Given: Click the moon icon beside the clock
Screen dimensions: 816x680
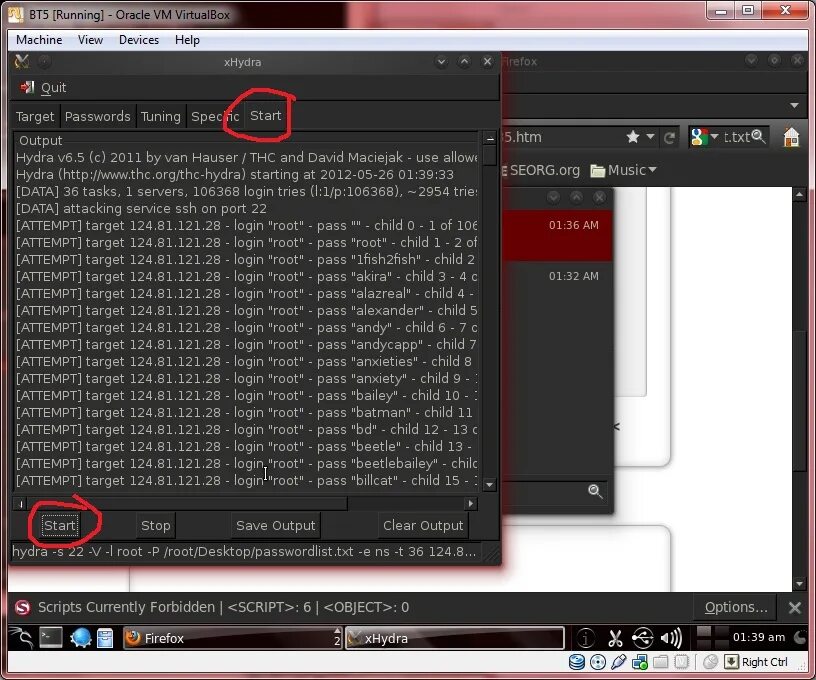Looking at the screenshot, I should 800,637.
